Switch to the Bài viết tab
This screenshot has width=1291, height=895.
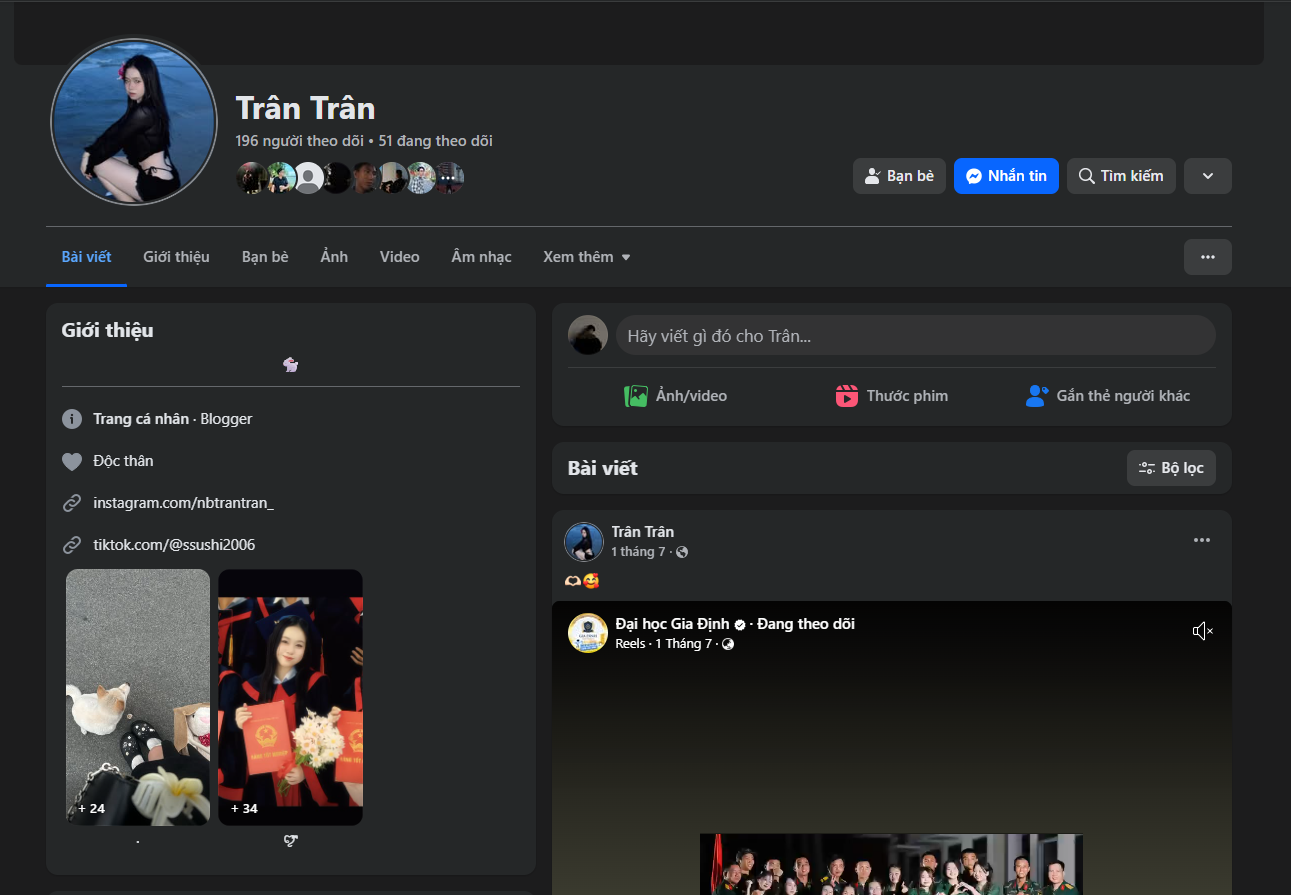tap(86, 257)
